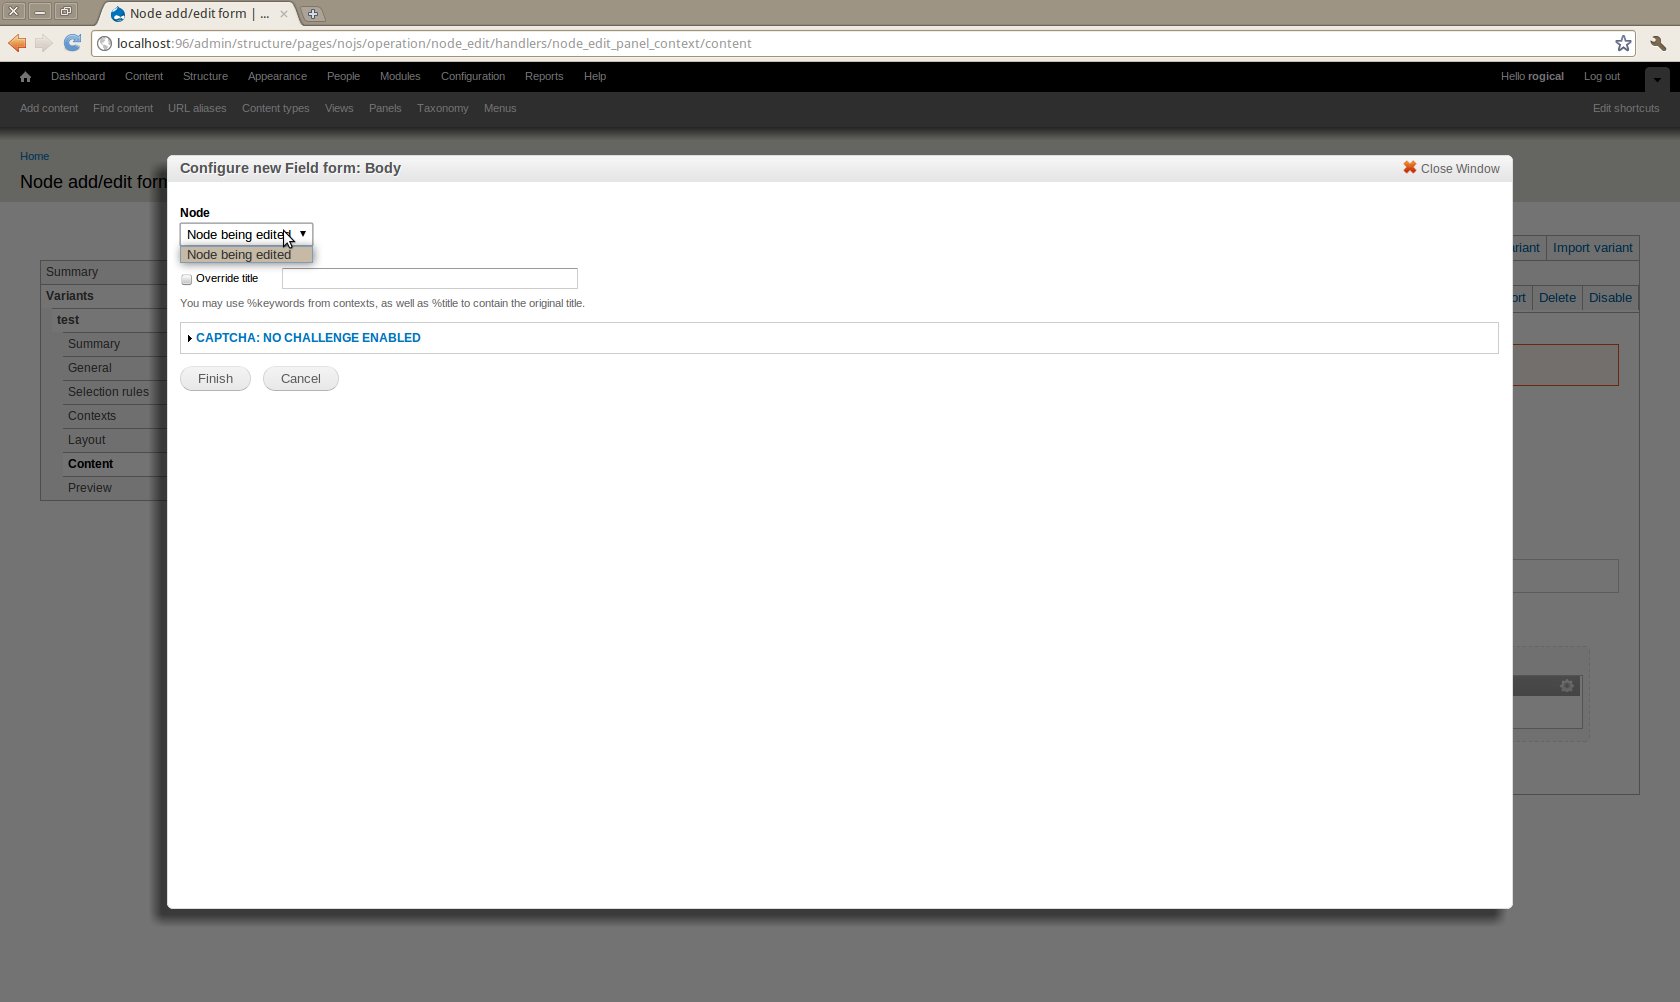
Task: Open the Configuration menu
Action: pyautogui.click(x=473, y=76)
